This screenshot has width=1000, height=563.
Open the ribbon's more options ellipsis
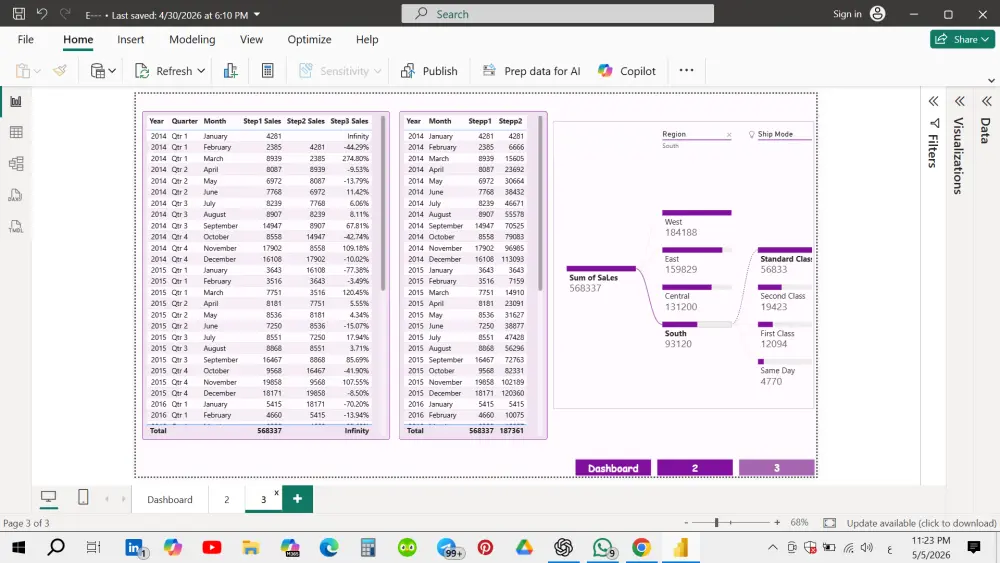(x=686, y=71)
